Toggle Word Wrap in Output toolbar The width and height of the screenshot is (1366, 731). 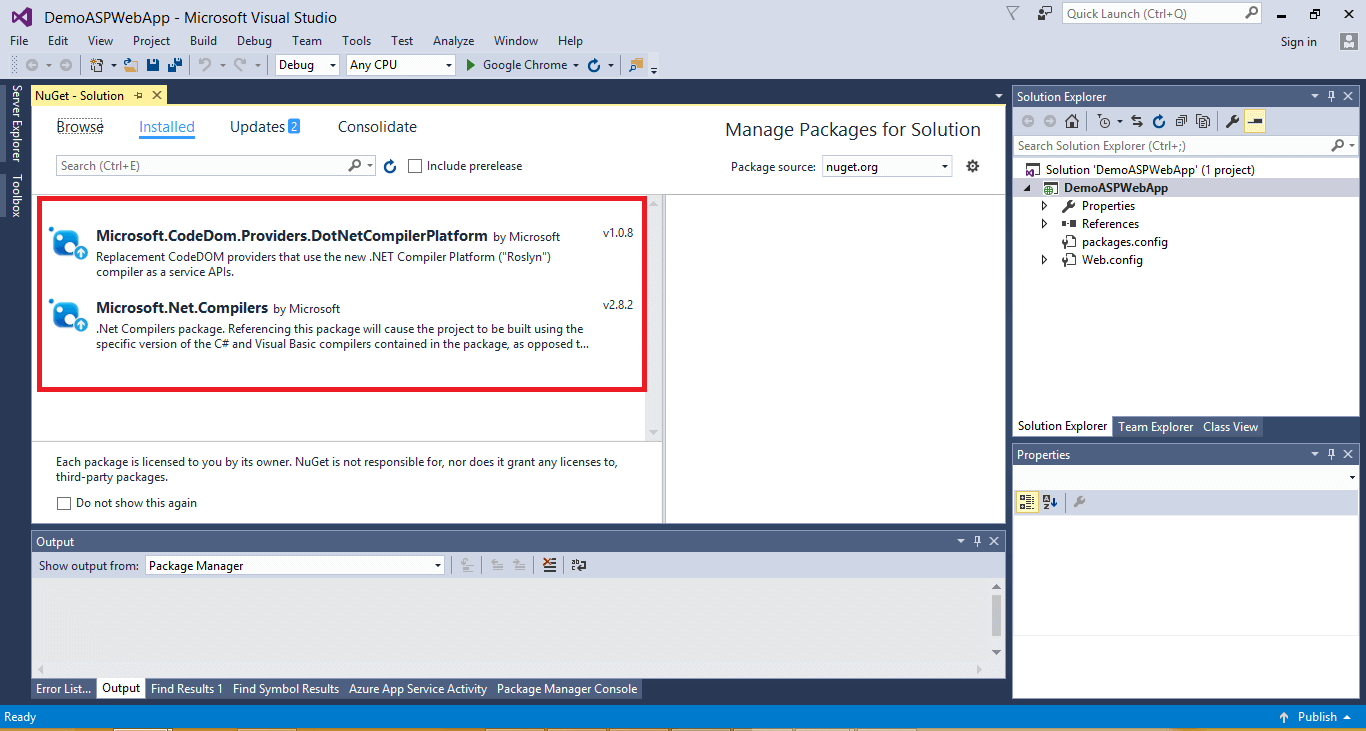[579, 565]
